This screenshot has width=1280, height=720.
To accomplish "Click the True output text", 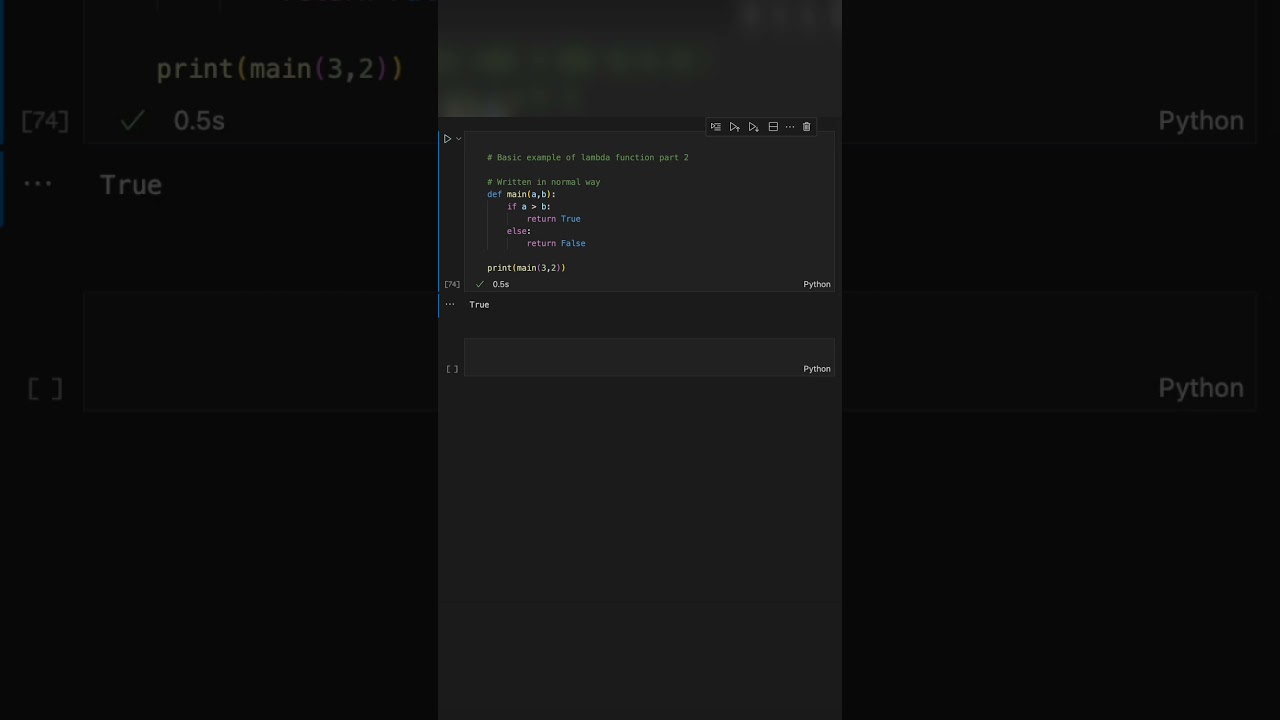I will coord(479,304).
